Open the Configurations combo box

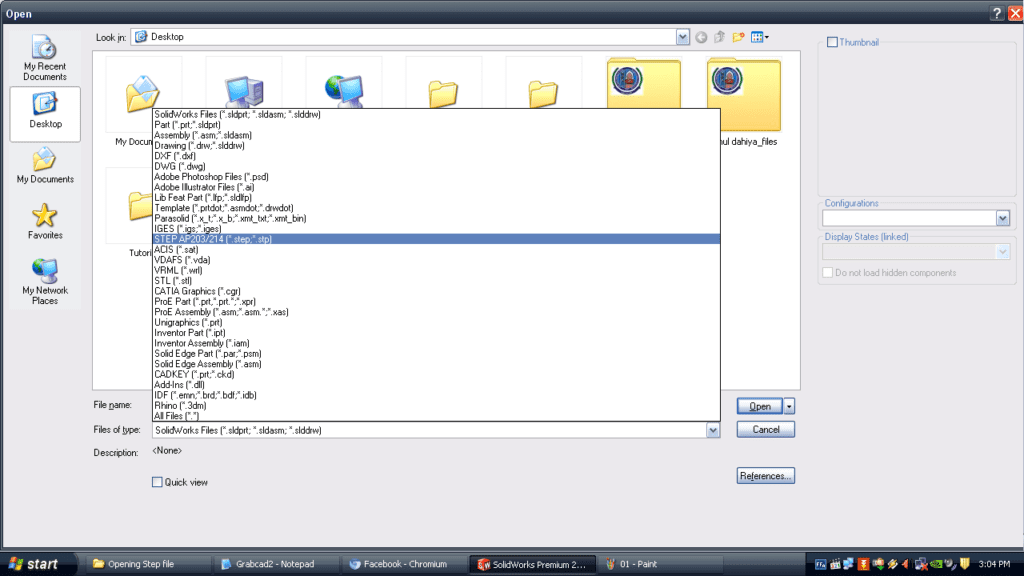[1002, 218]
